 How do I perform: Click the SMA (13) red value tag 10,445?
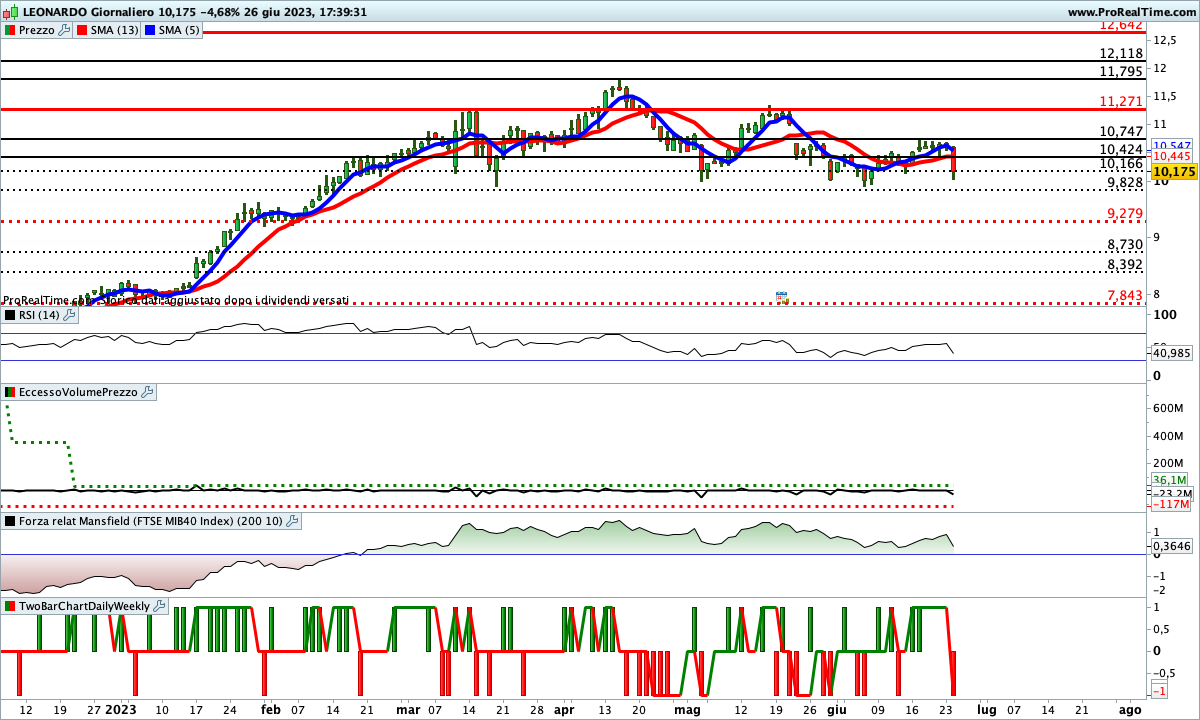click(x=1172, y=156)
